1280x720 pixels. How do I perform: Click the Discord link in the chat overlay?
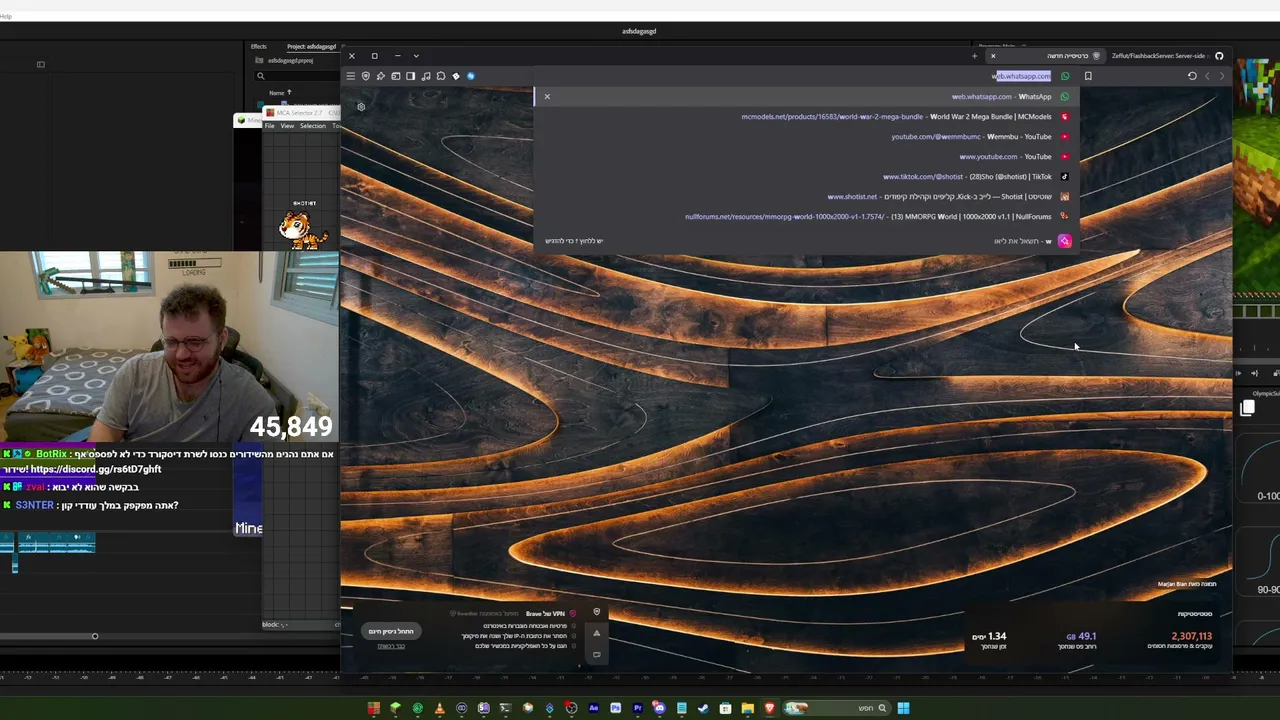point(96,469)
